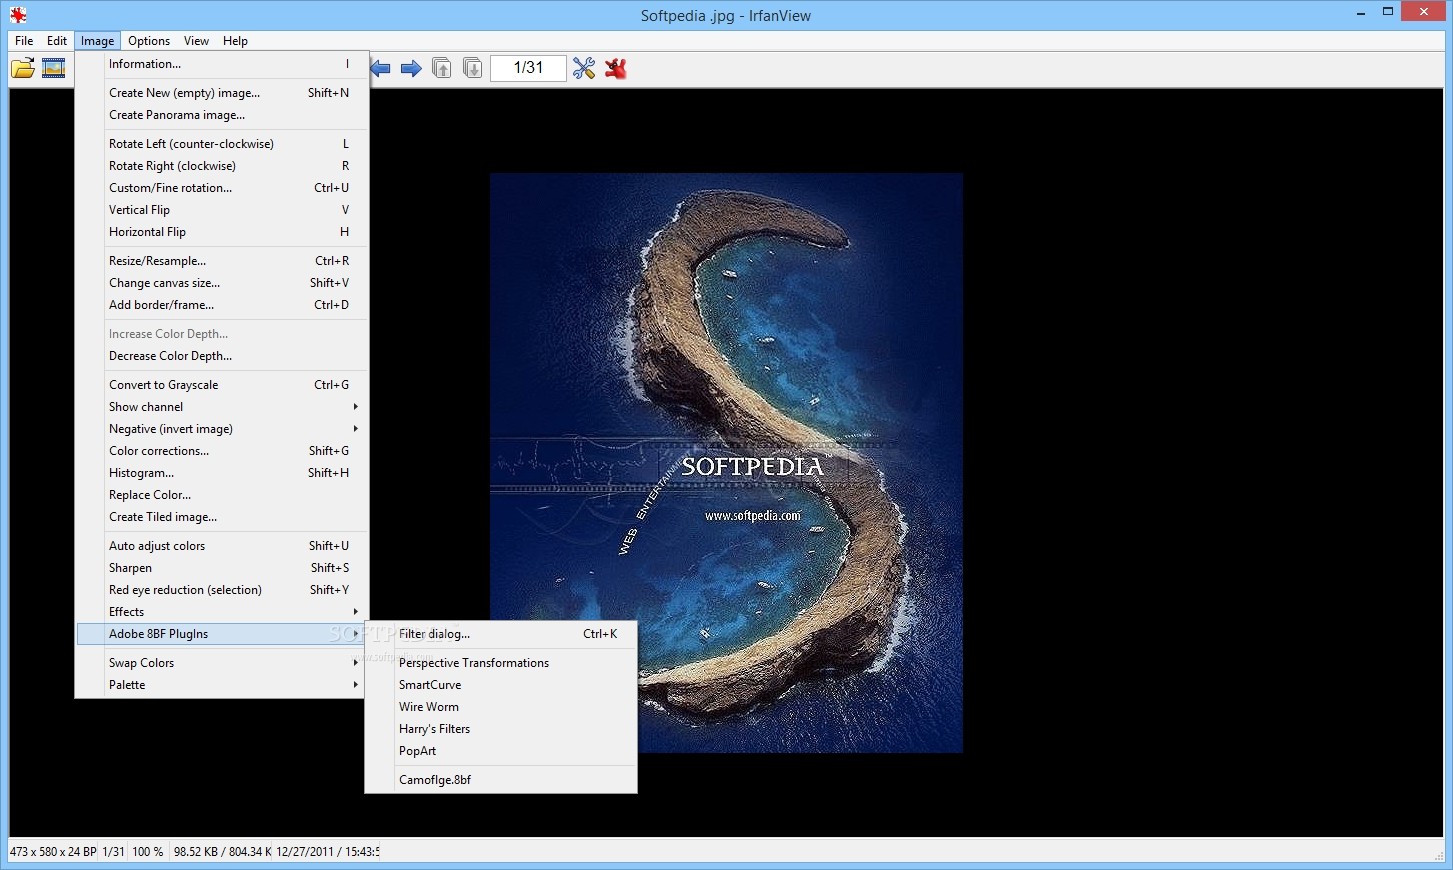Click the next page toolbar icon
This screenshot has width=1453, height=870.
(473, 68)
